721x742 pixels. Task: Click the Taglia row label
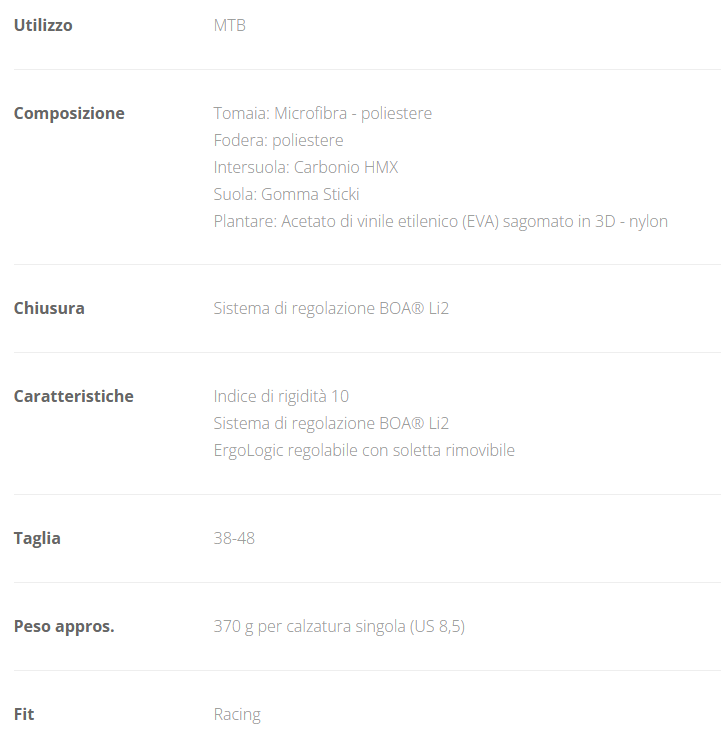pos(37,538)
